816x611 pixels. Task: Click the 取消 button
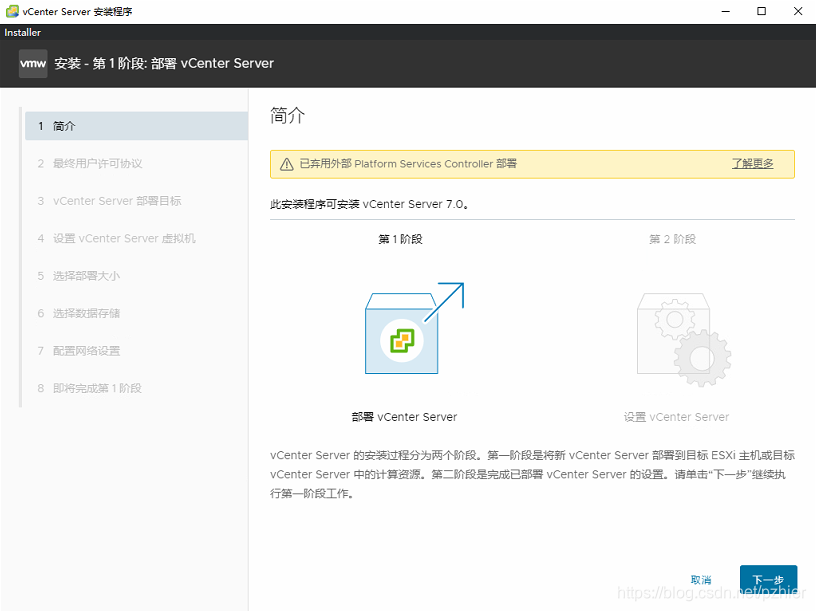[x=700, y=580]
